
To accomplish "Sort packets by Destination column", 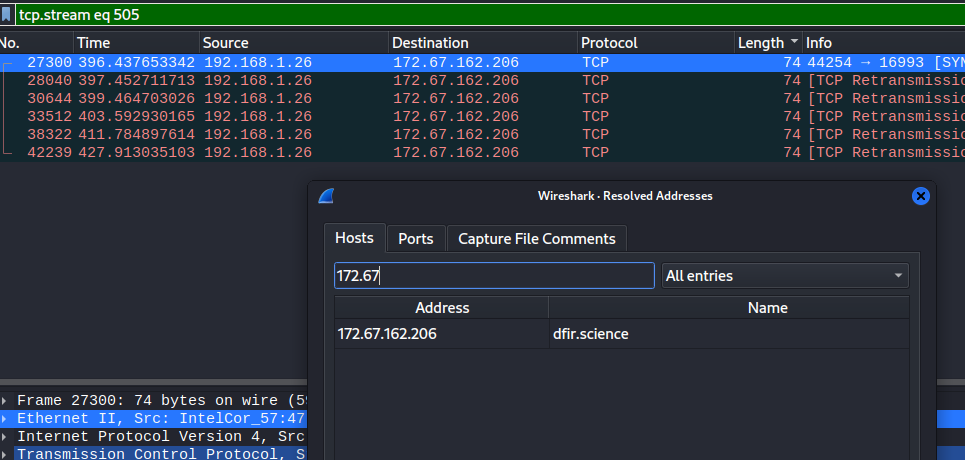I will pyautogui.click(x=484, y=43).
